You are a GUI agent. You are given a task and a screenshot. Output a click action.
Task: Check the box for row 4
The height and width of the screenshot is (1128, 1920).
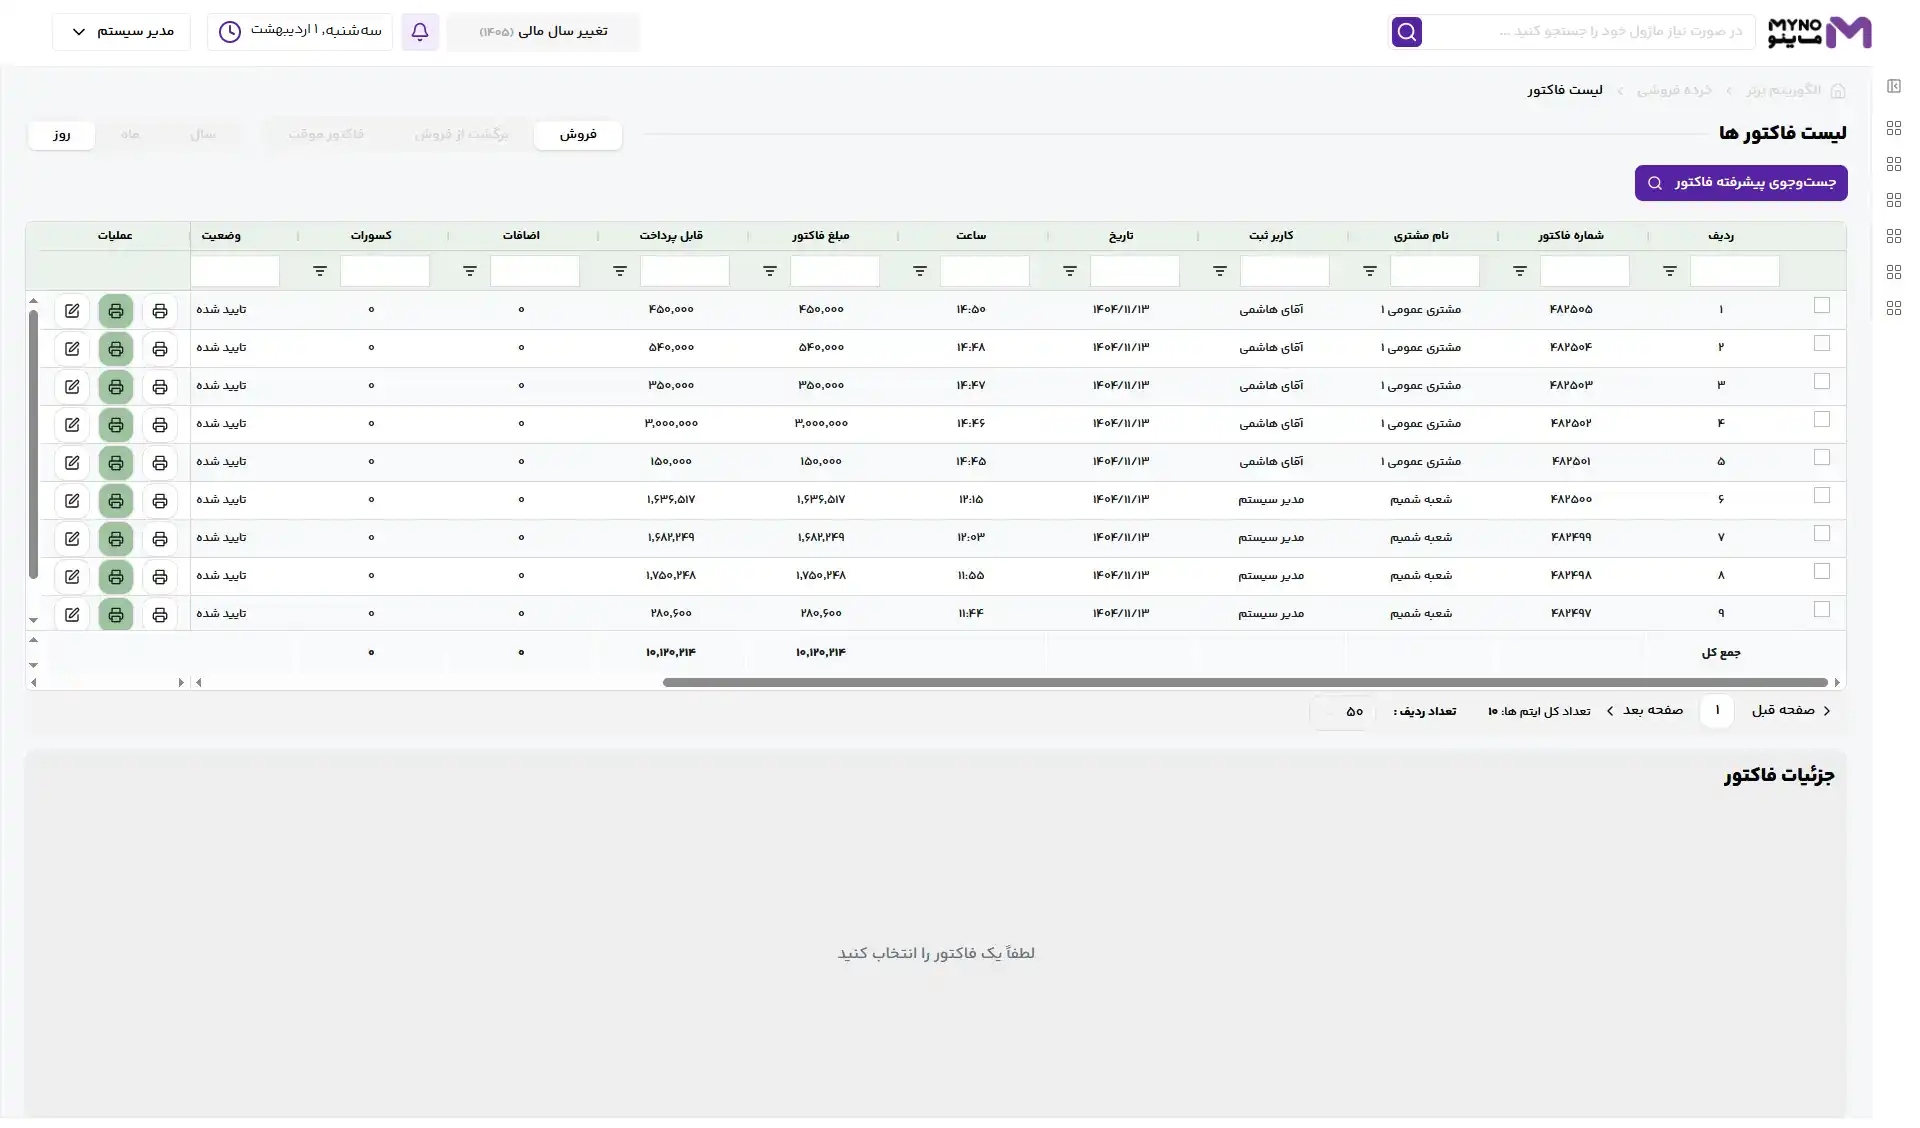(1822, 419)
